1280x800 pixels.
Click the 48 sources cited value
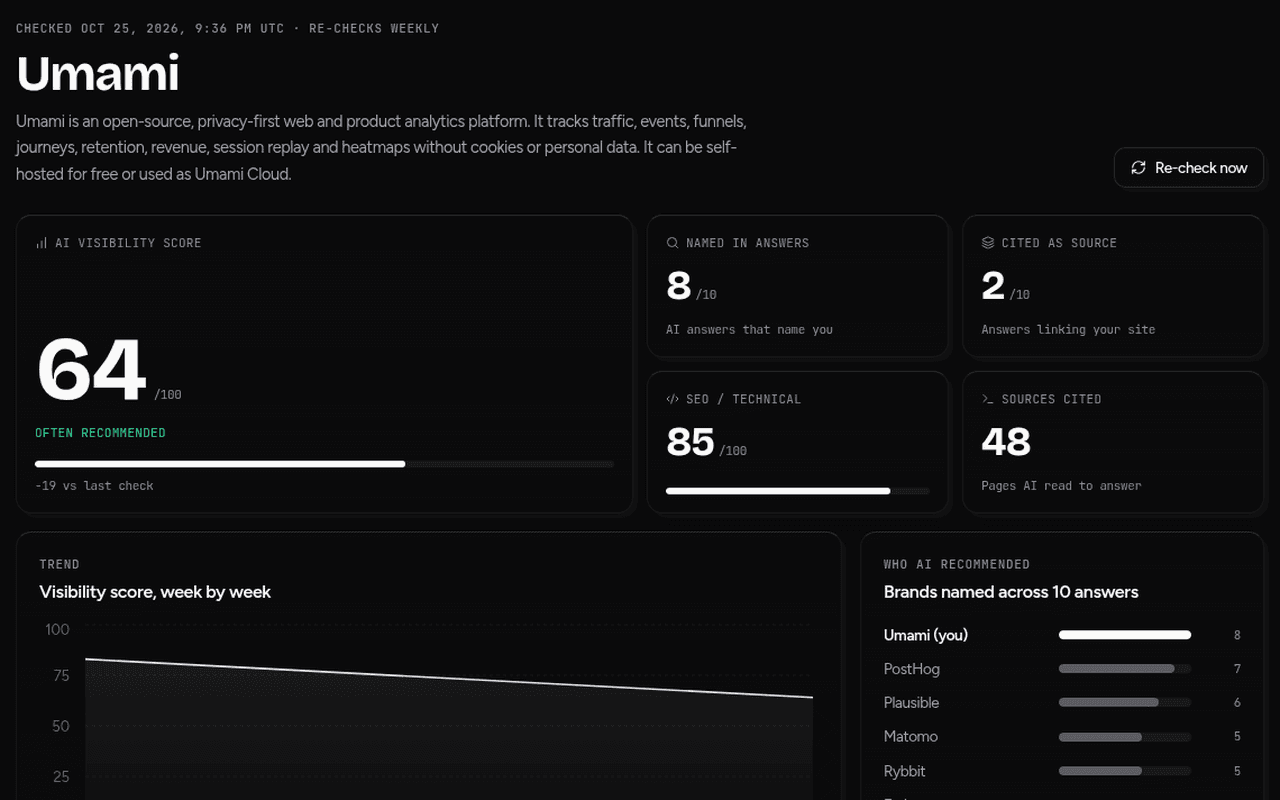[x=1006, y=442]
